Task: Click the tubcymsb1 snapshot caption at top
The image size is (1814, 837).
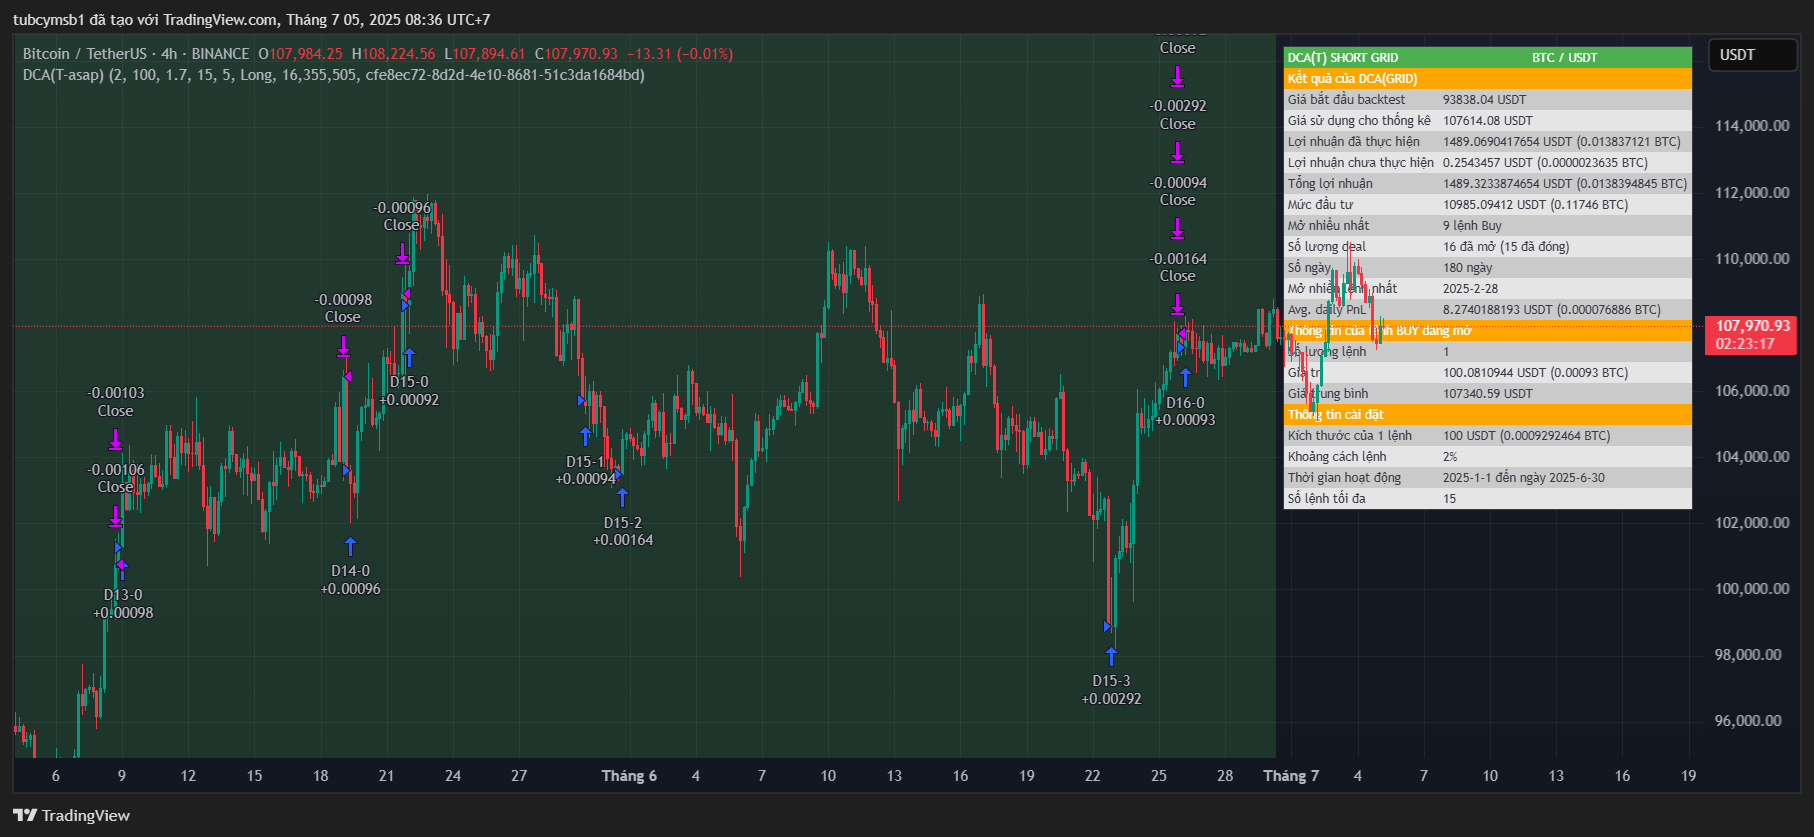Action: [x=251, y=20]
